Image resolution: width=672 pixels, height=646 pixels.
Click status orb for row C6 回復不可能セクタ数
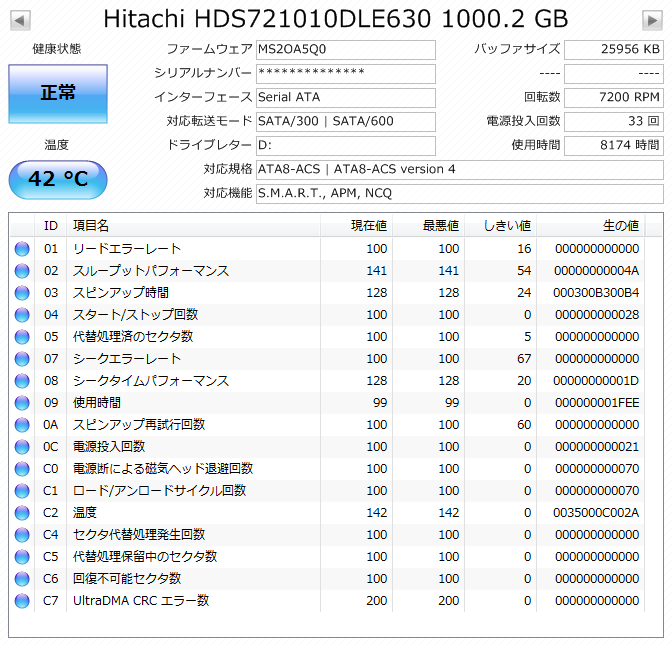[x=22, y=579]
